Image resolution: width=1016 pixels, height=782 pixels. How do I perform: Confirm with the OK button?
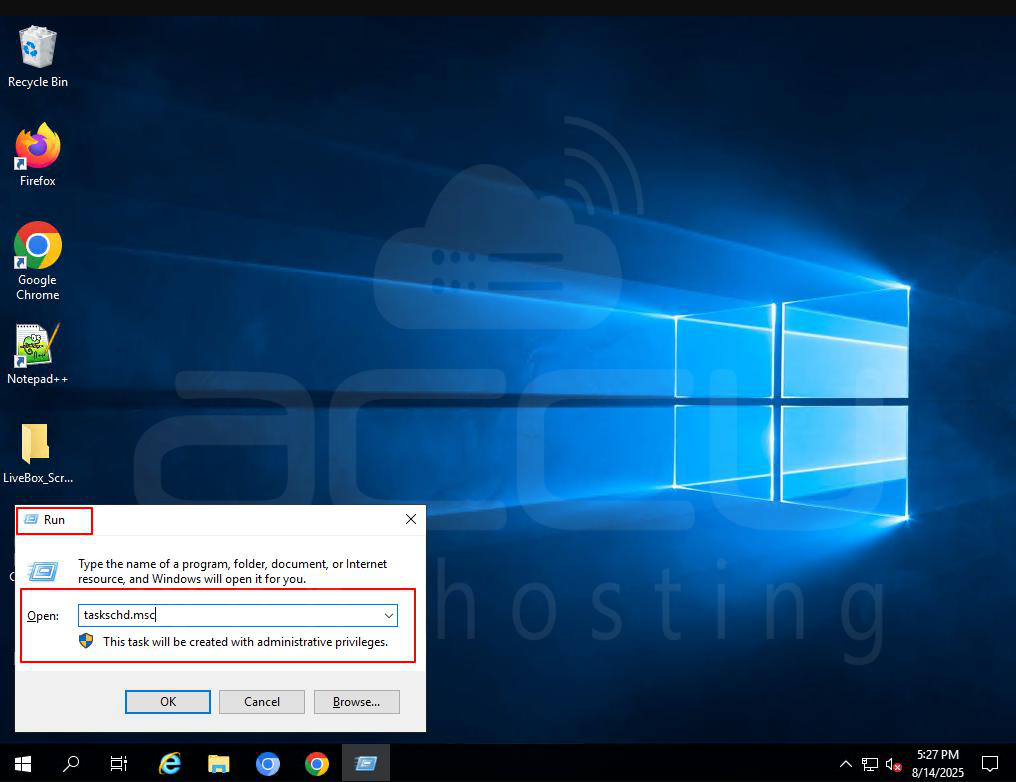coord(167,701)
